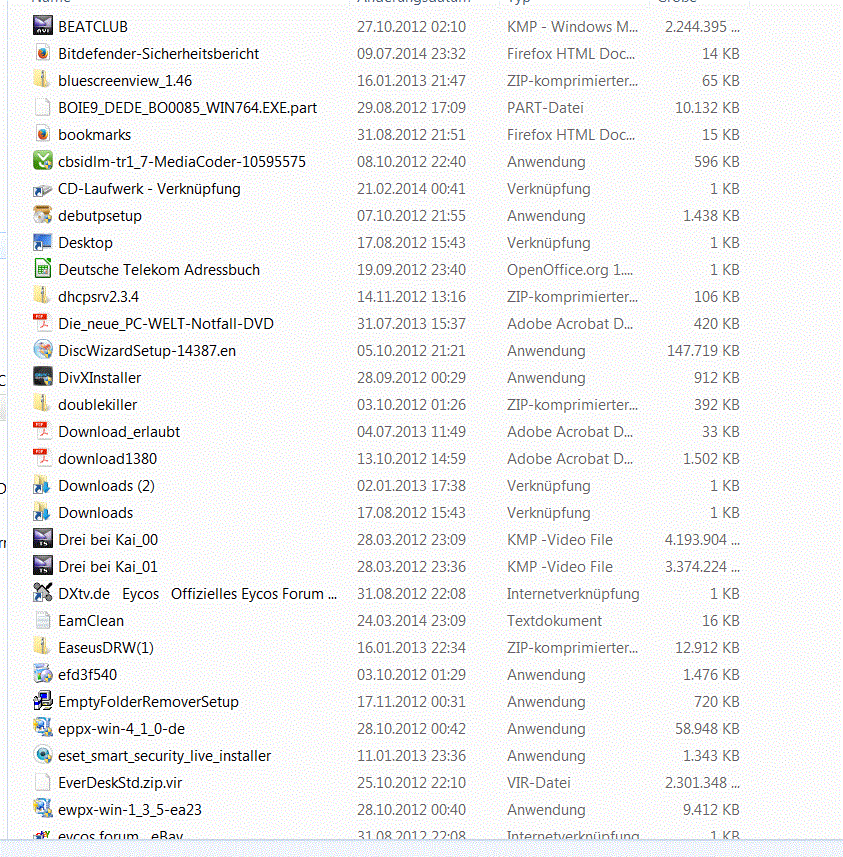Screen dimensions: 843x857
Task: Click the BEATCLUB video file icon
Action: pyautogui.click(x=43, y=26)
